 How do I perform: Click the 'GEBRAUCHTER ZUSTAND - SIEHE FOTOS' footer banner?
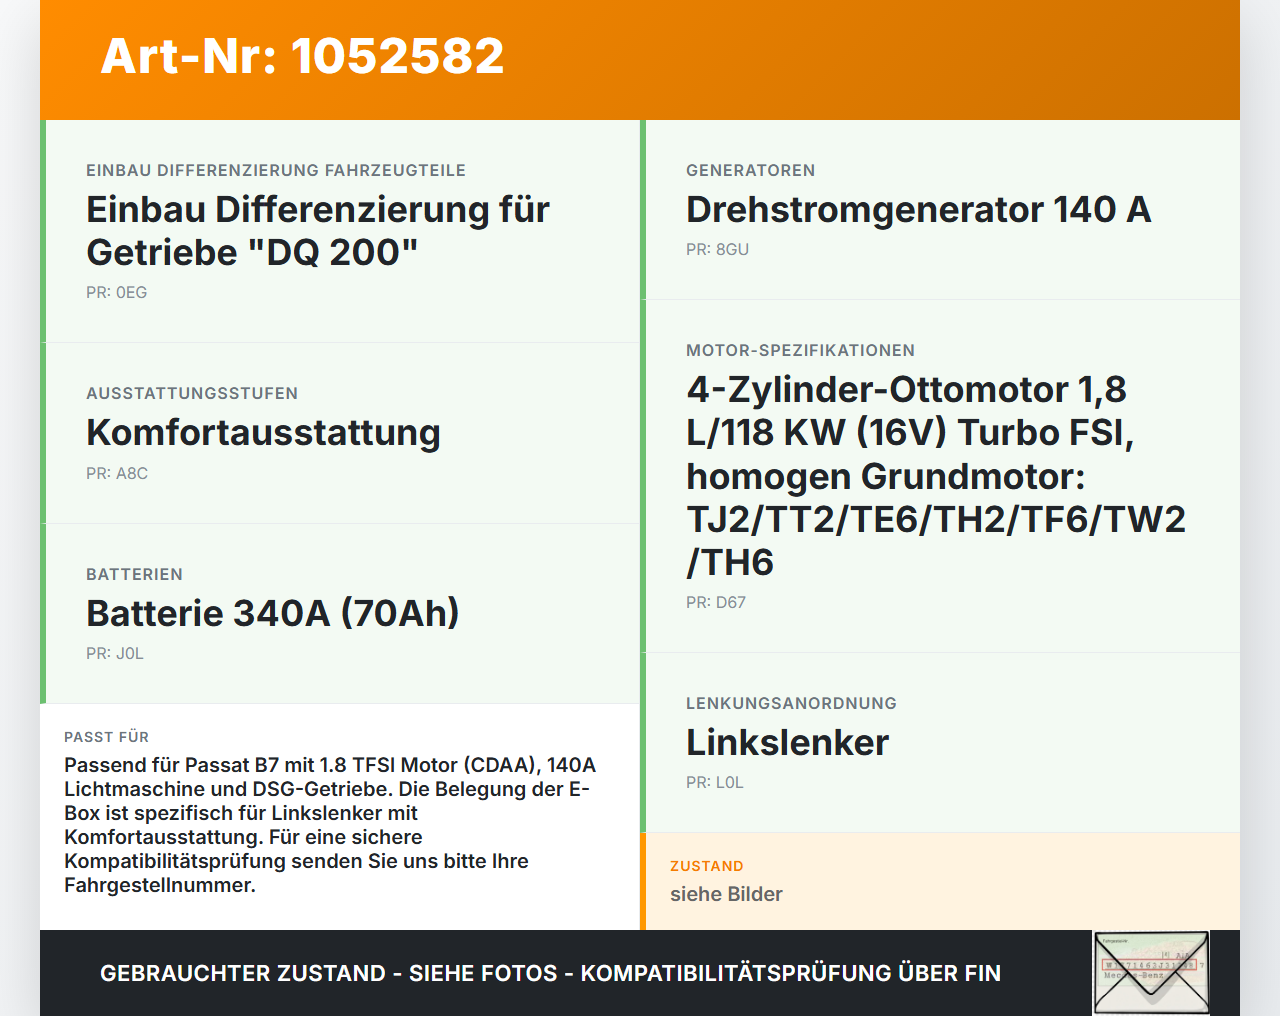pos(550,973)
